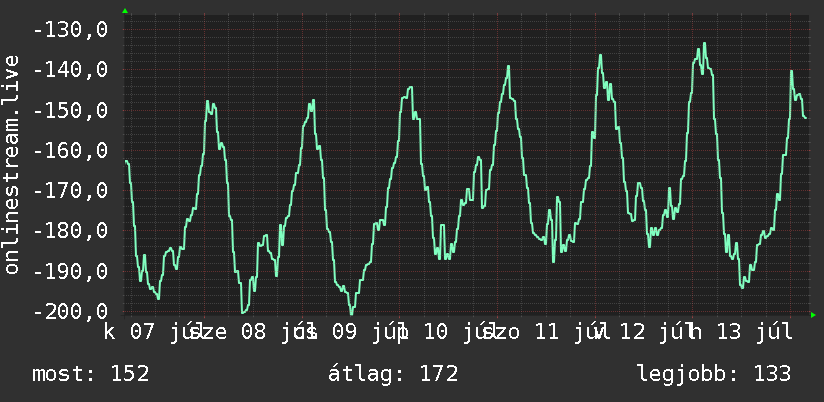Select the -200,0 bottom axis label
Image resolution: width=824 pixels, height=402 pixels.
(70, 311)
